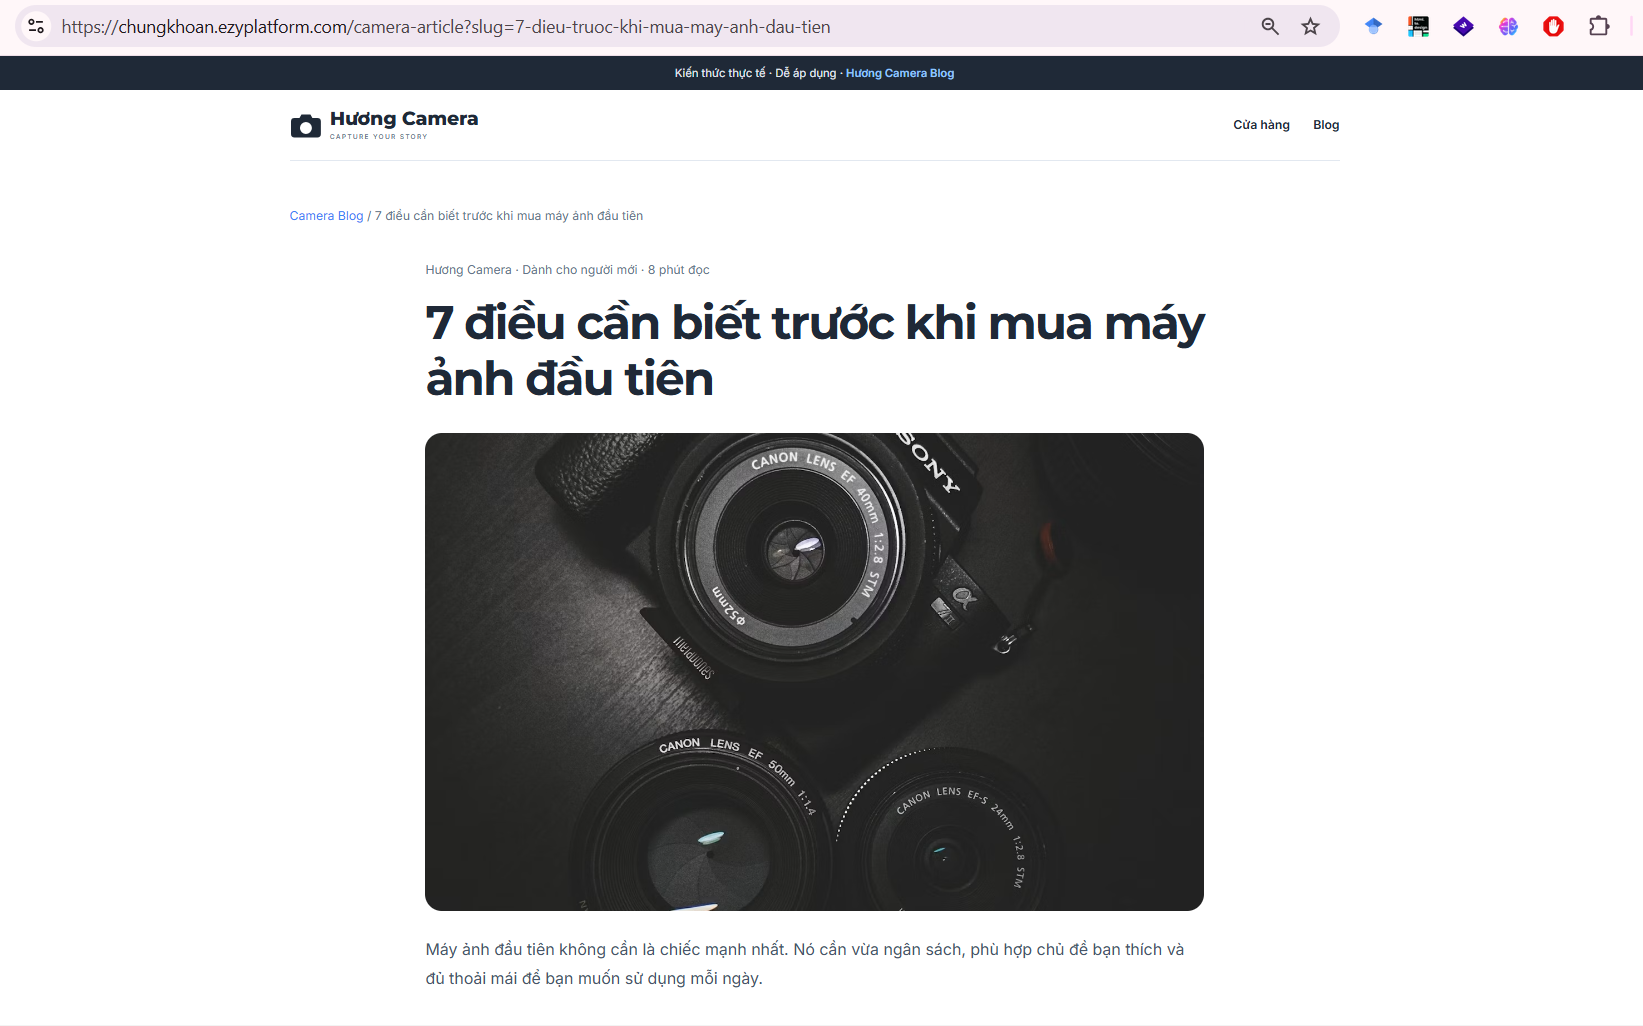Click the '8 phút đọc' meta text
The height and width of the screenshot is (1026, 1643).
679,270
